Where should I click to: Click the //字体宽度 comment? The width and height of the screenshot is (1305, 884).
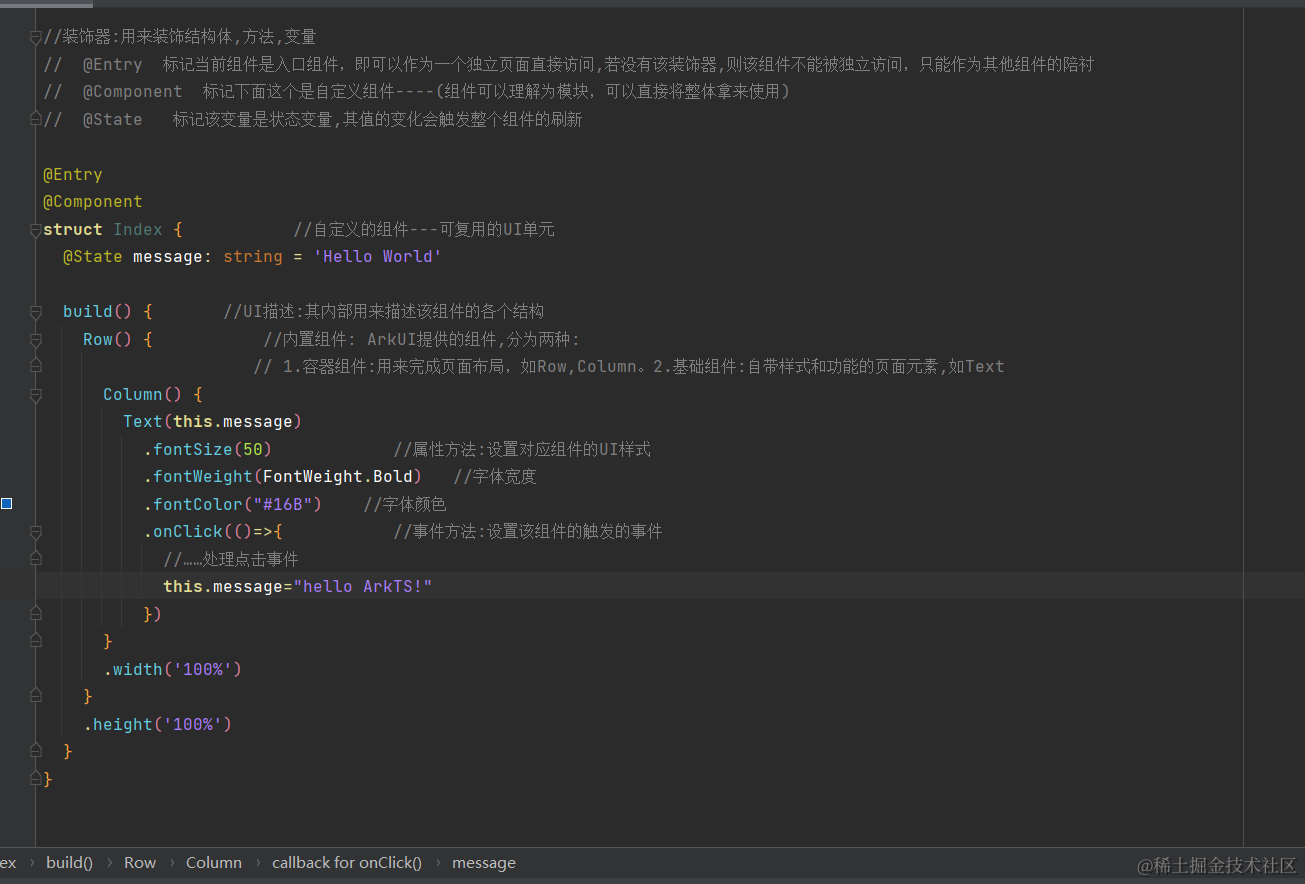[x=495, y=476]
